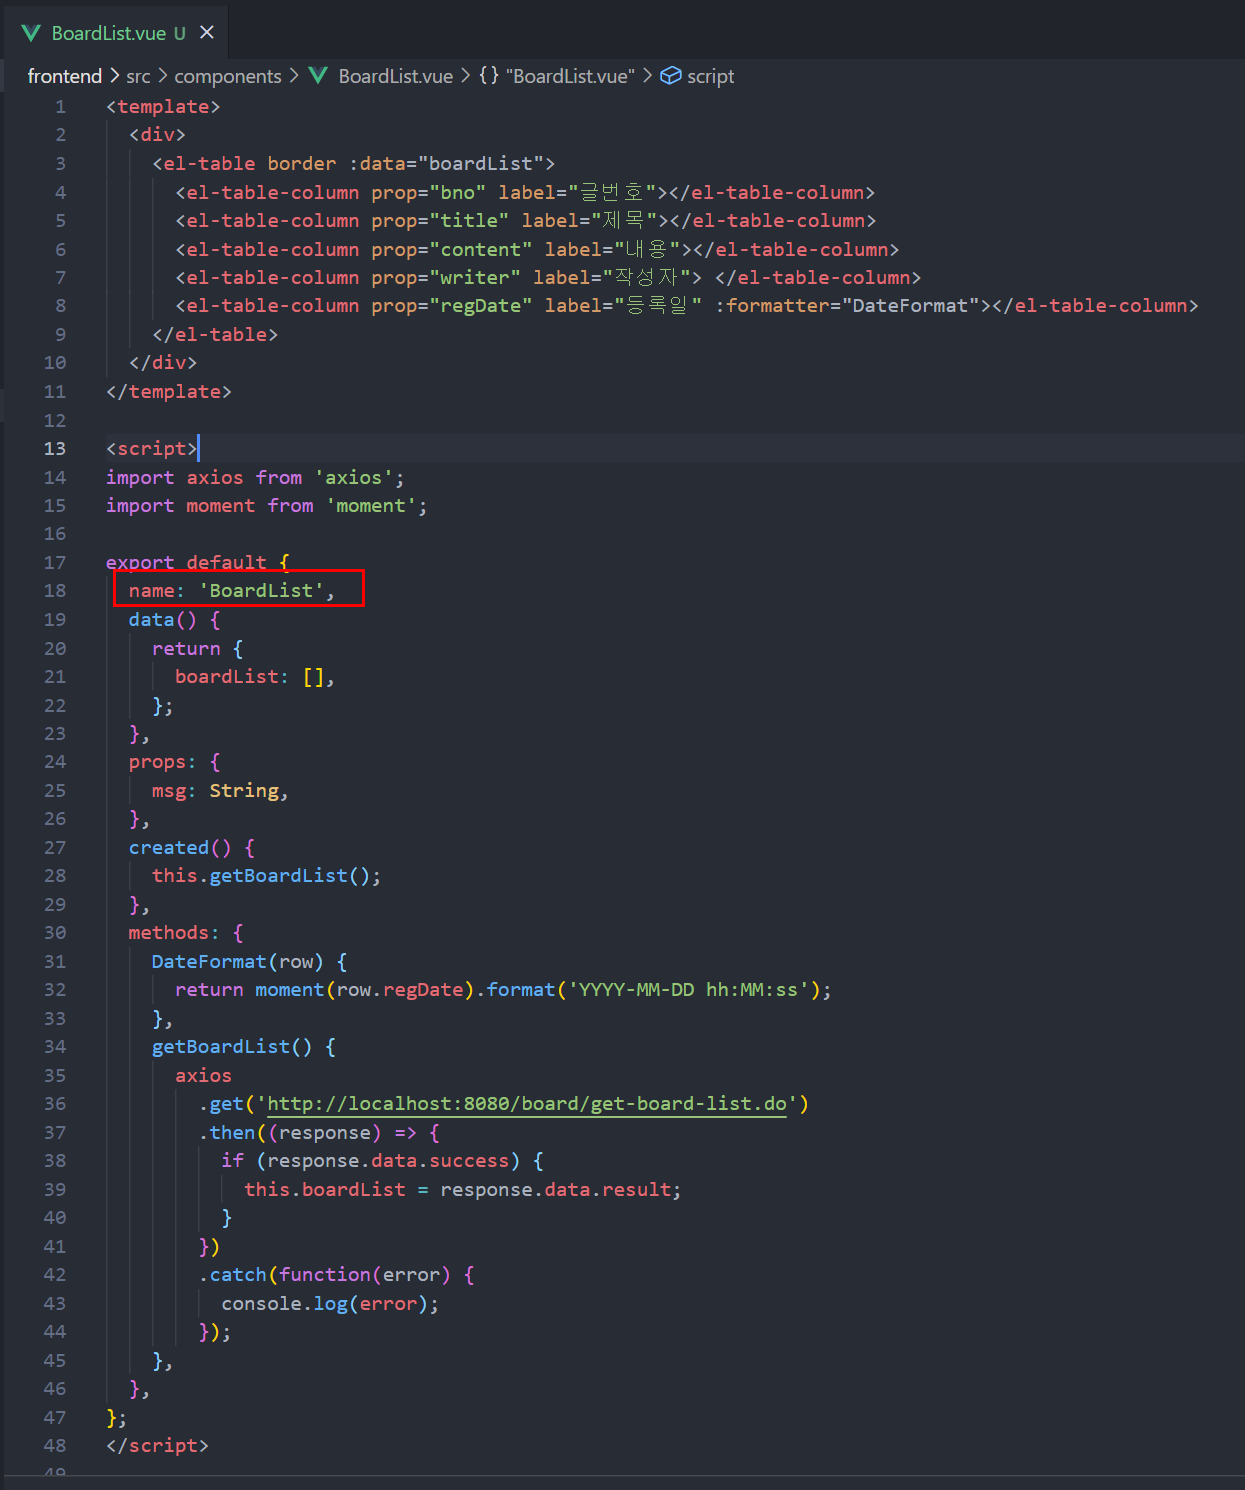Click the Vue icon in breadcrumb path

tap(318, 76)
